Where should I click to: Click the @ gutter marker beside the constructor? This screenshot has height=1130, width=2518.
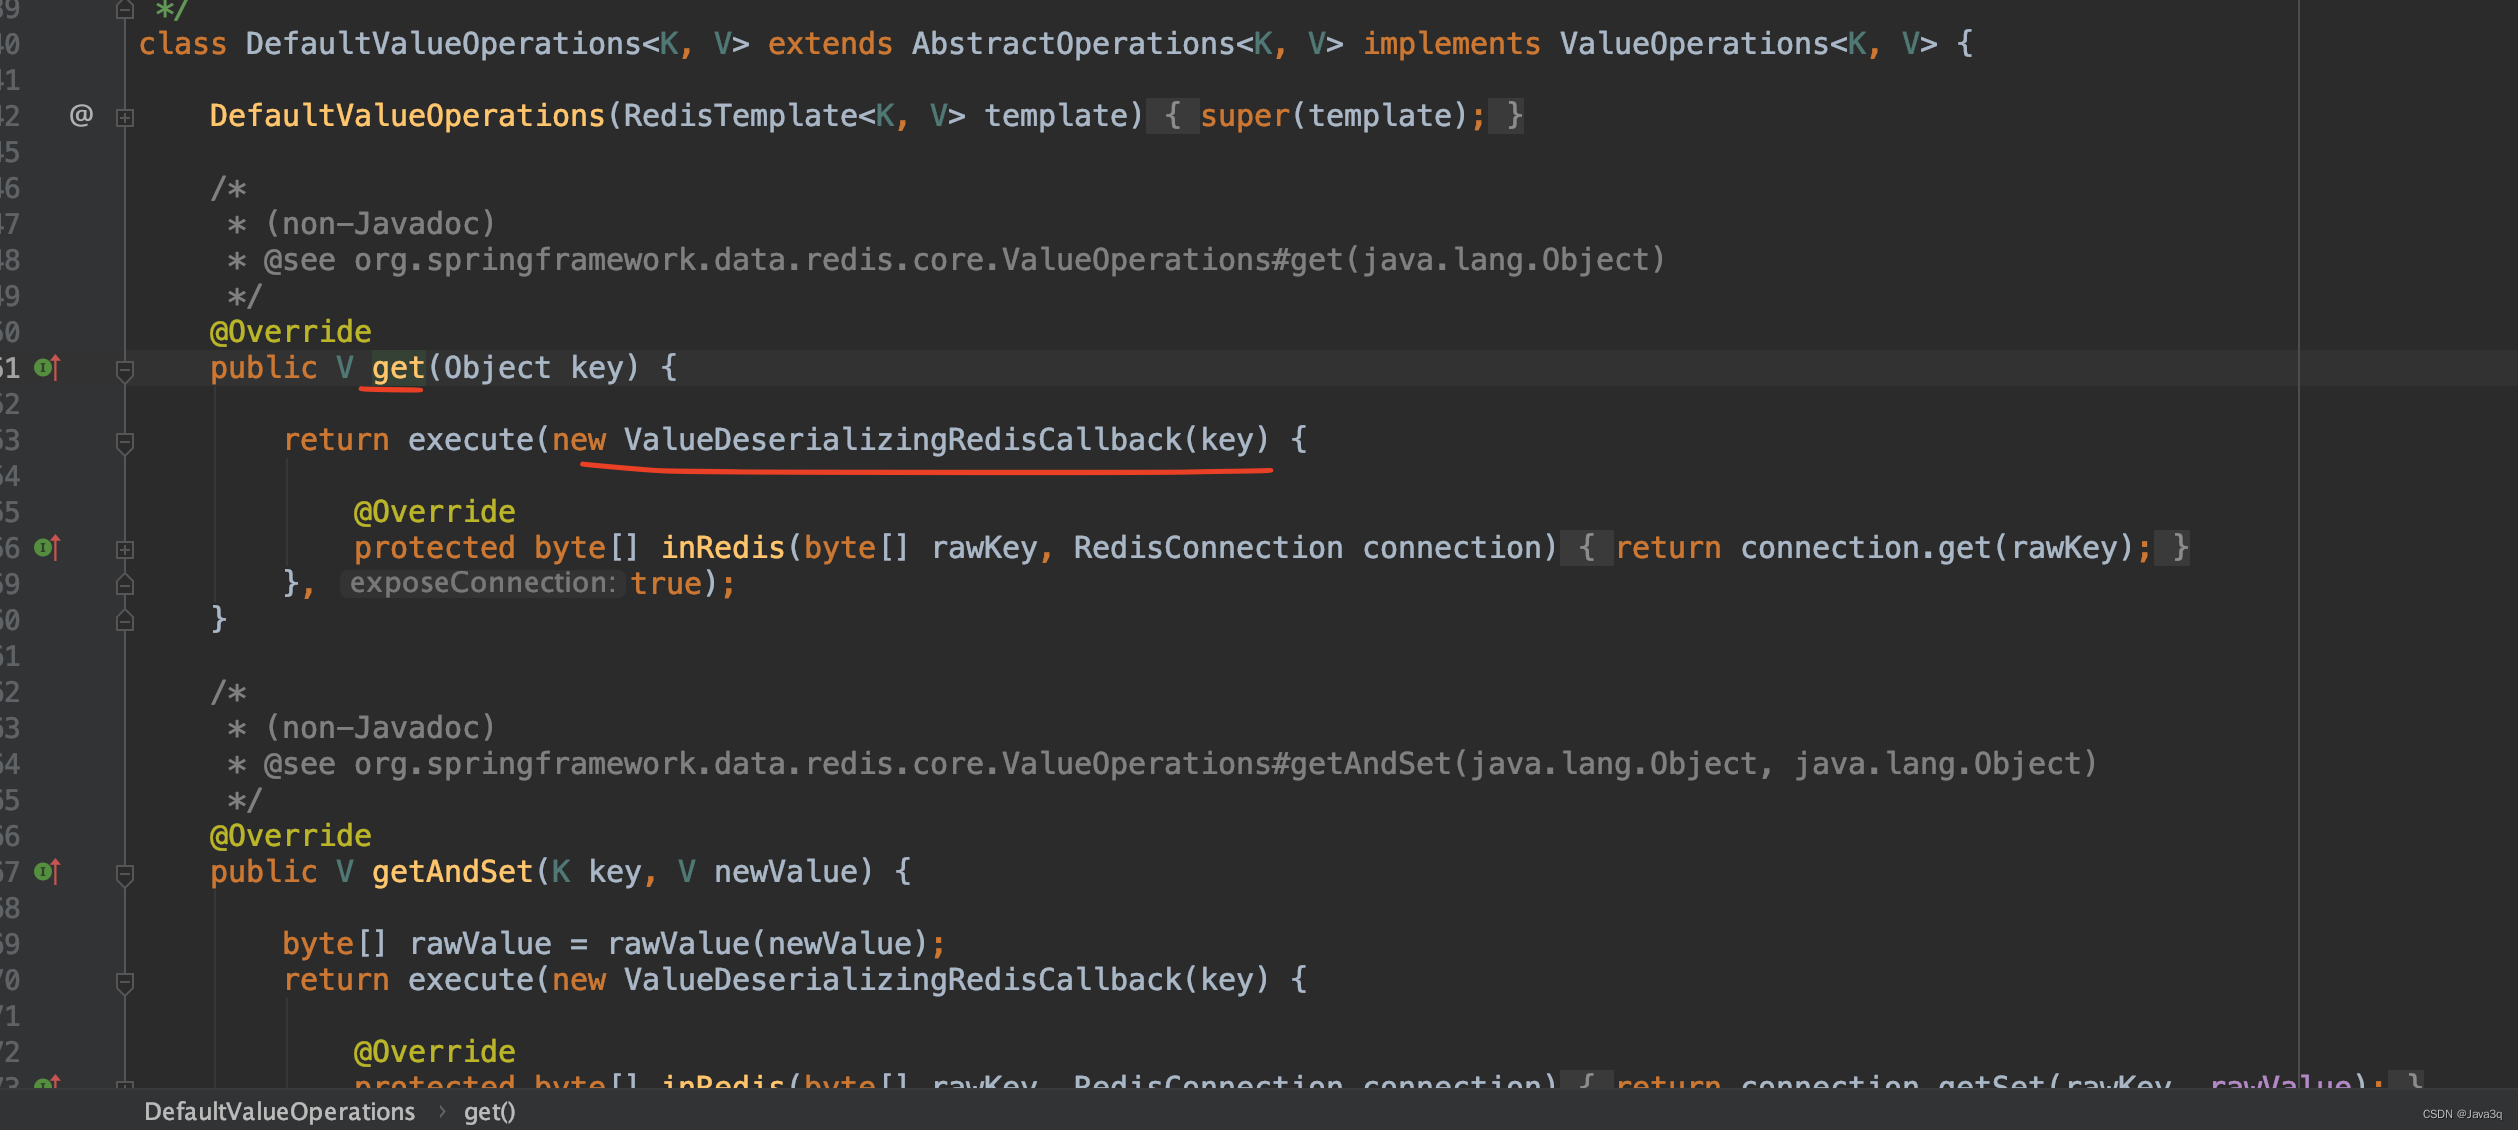(81, 116)
